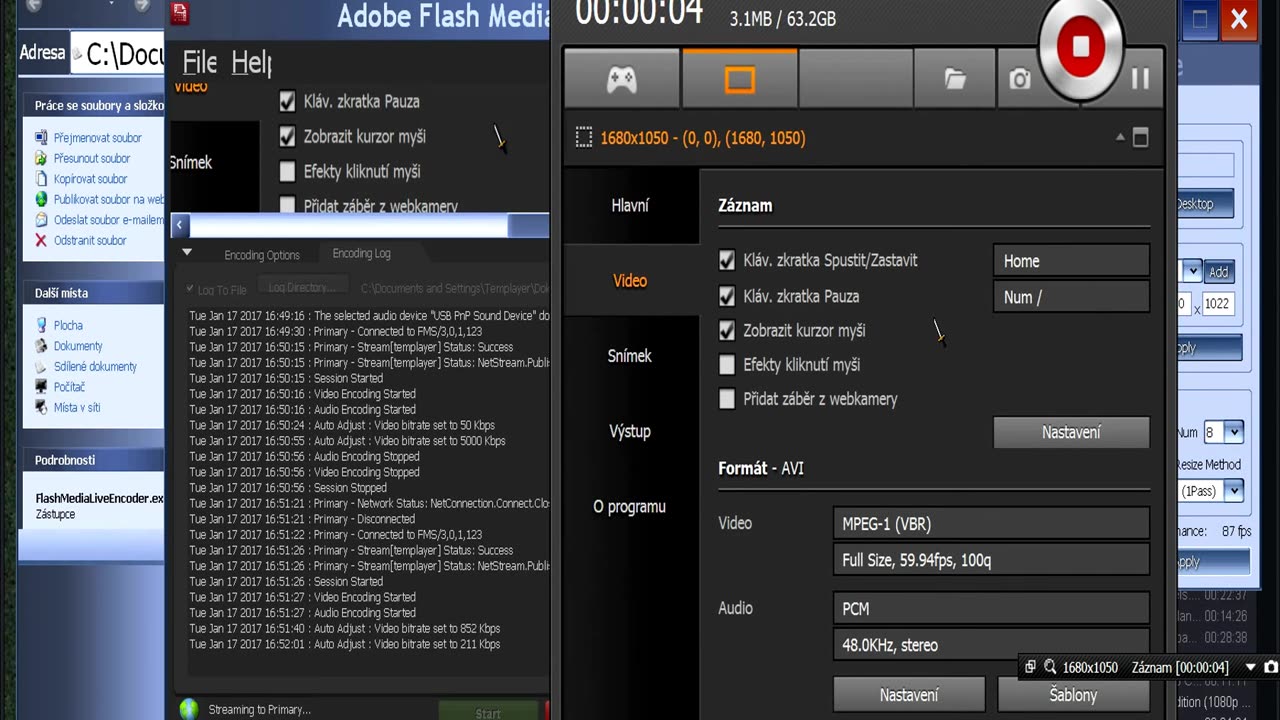Enable Efekty kliknutí myši in Bandicam Záznam section
The image size is (1280, 720).
(727, 365)
